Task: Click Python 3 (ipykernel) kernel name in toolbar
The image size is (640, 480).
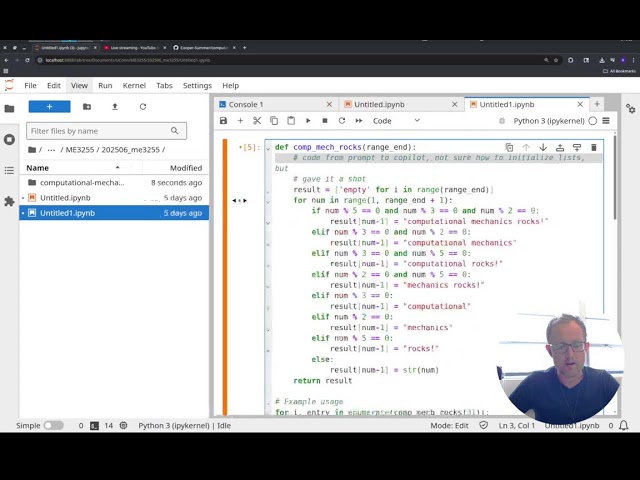Action: pos(549,121)
